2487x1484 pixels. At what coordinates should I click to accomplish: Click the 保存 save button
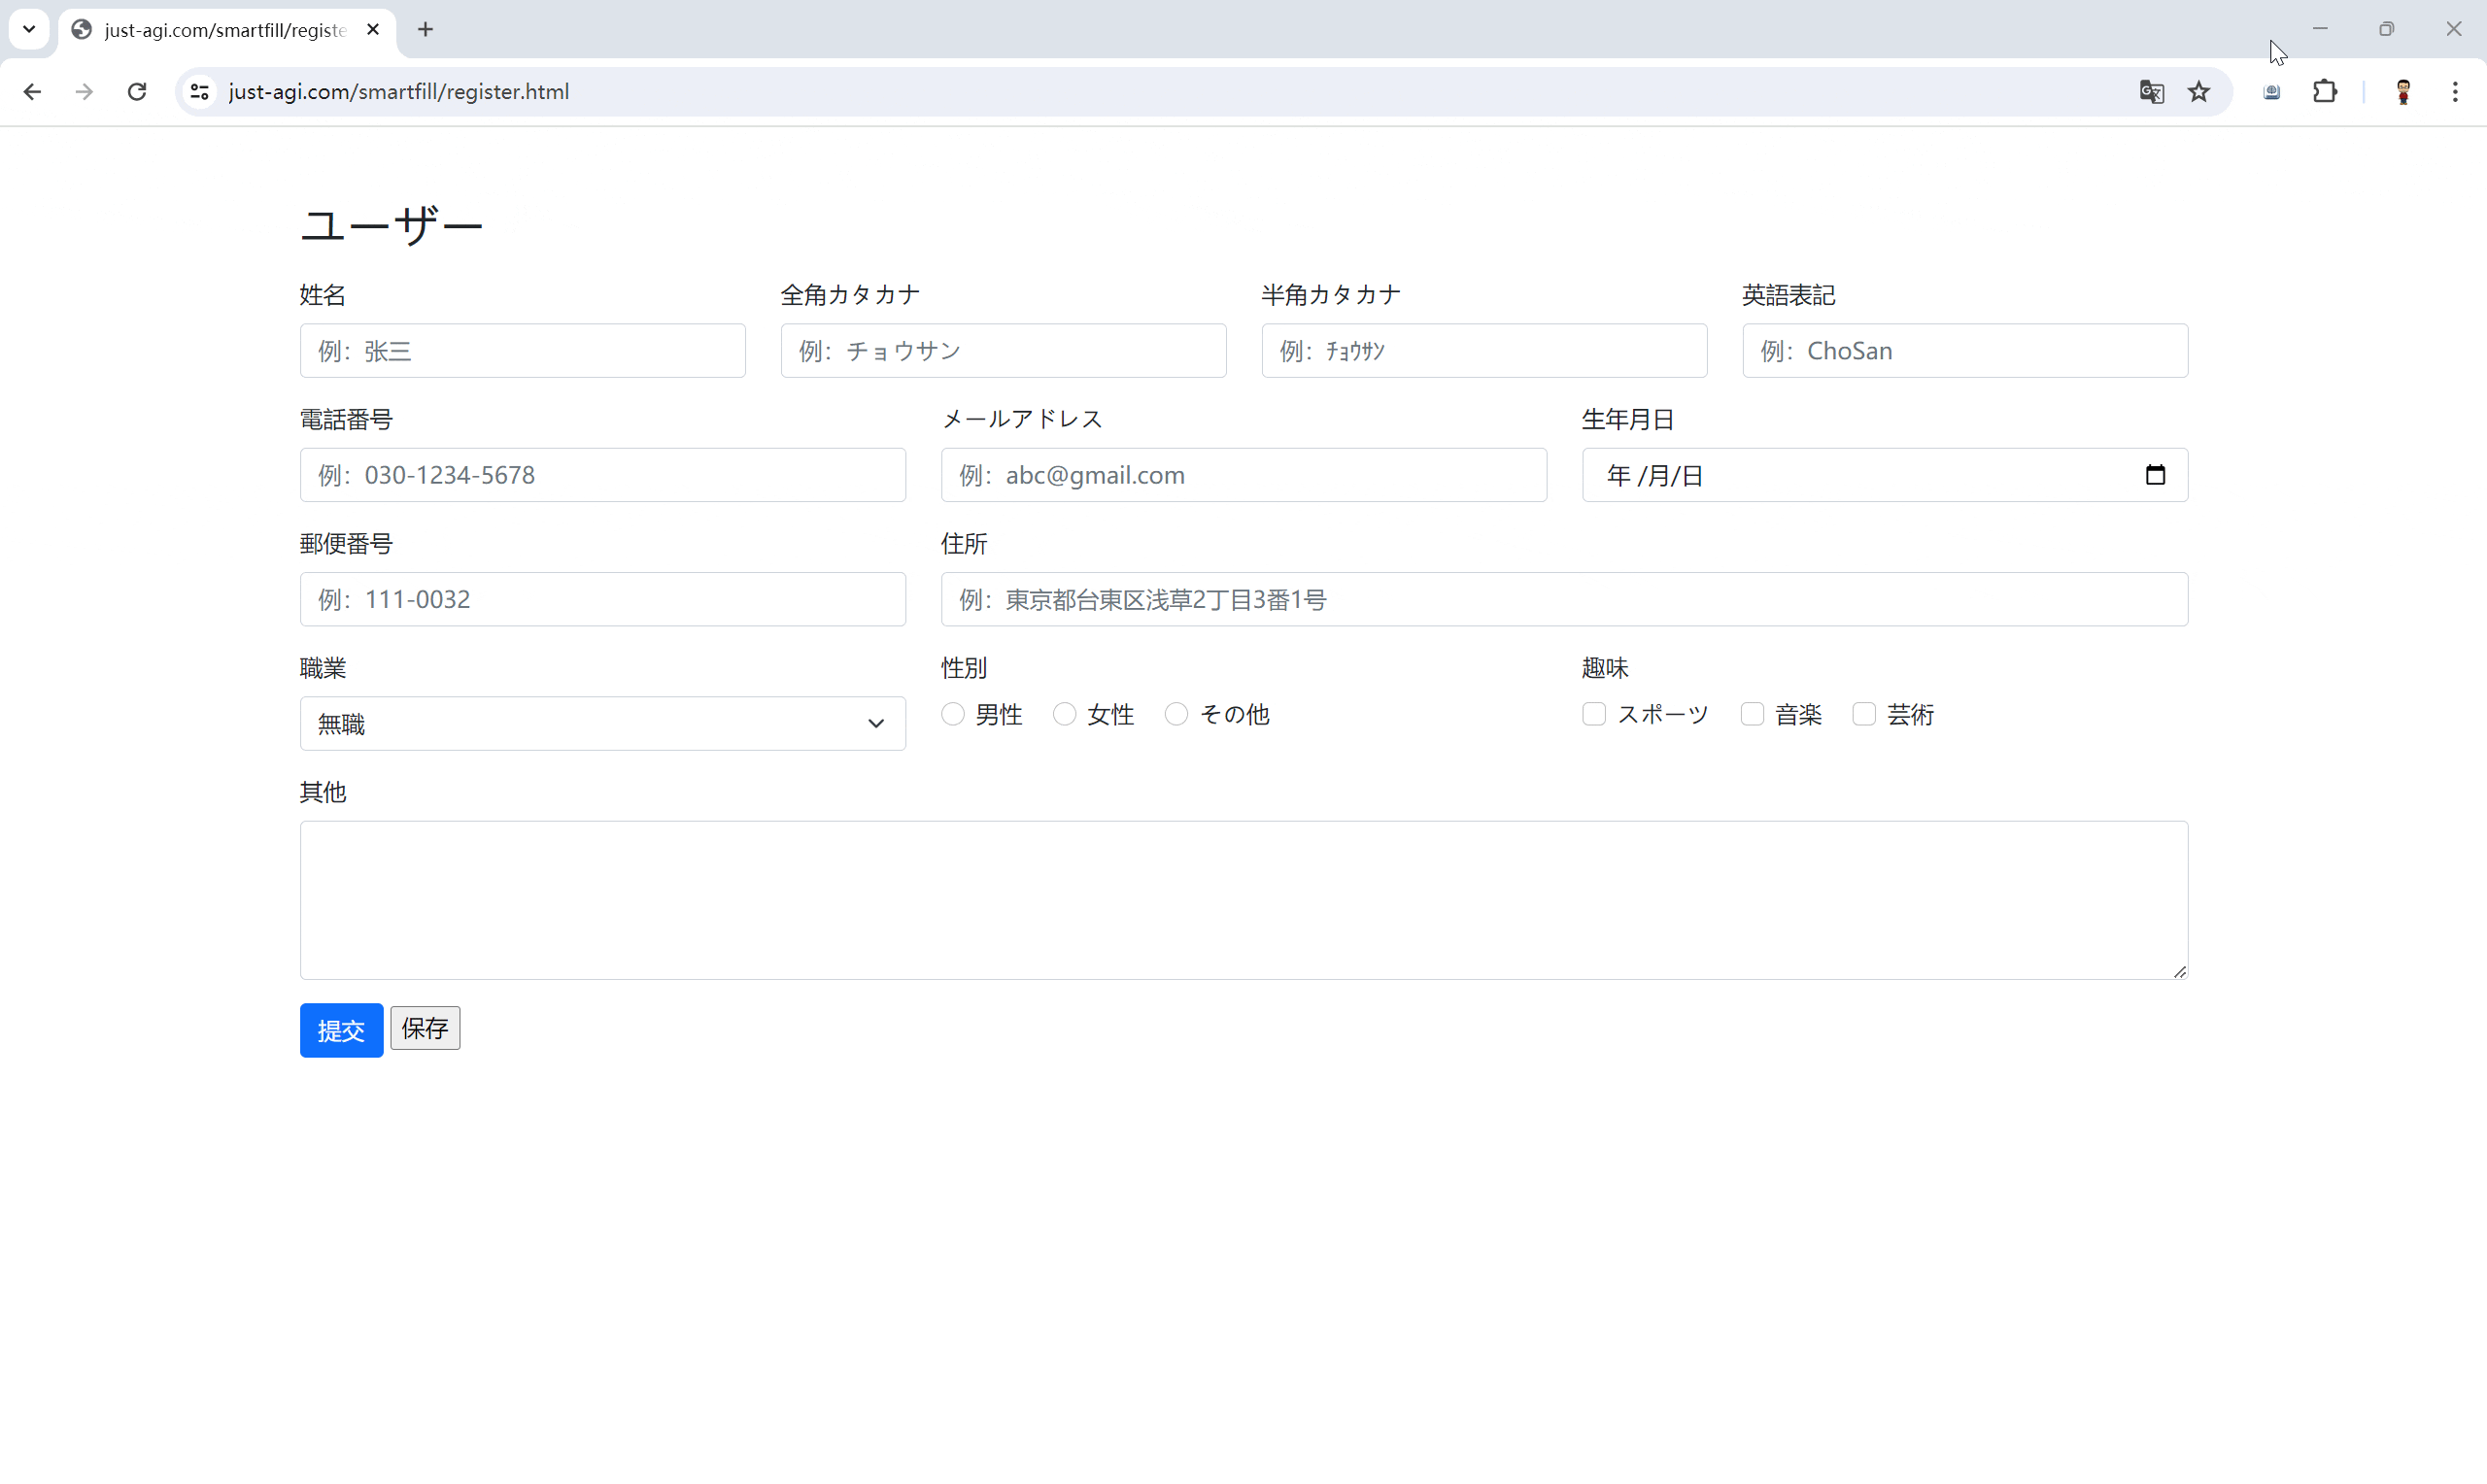coord(425,1028)
